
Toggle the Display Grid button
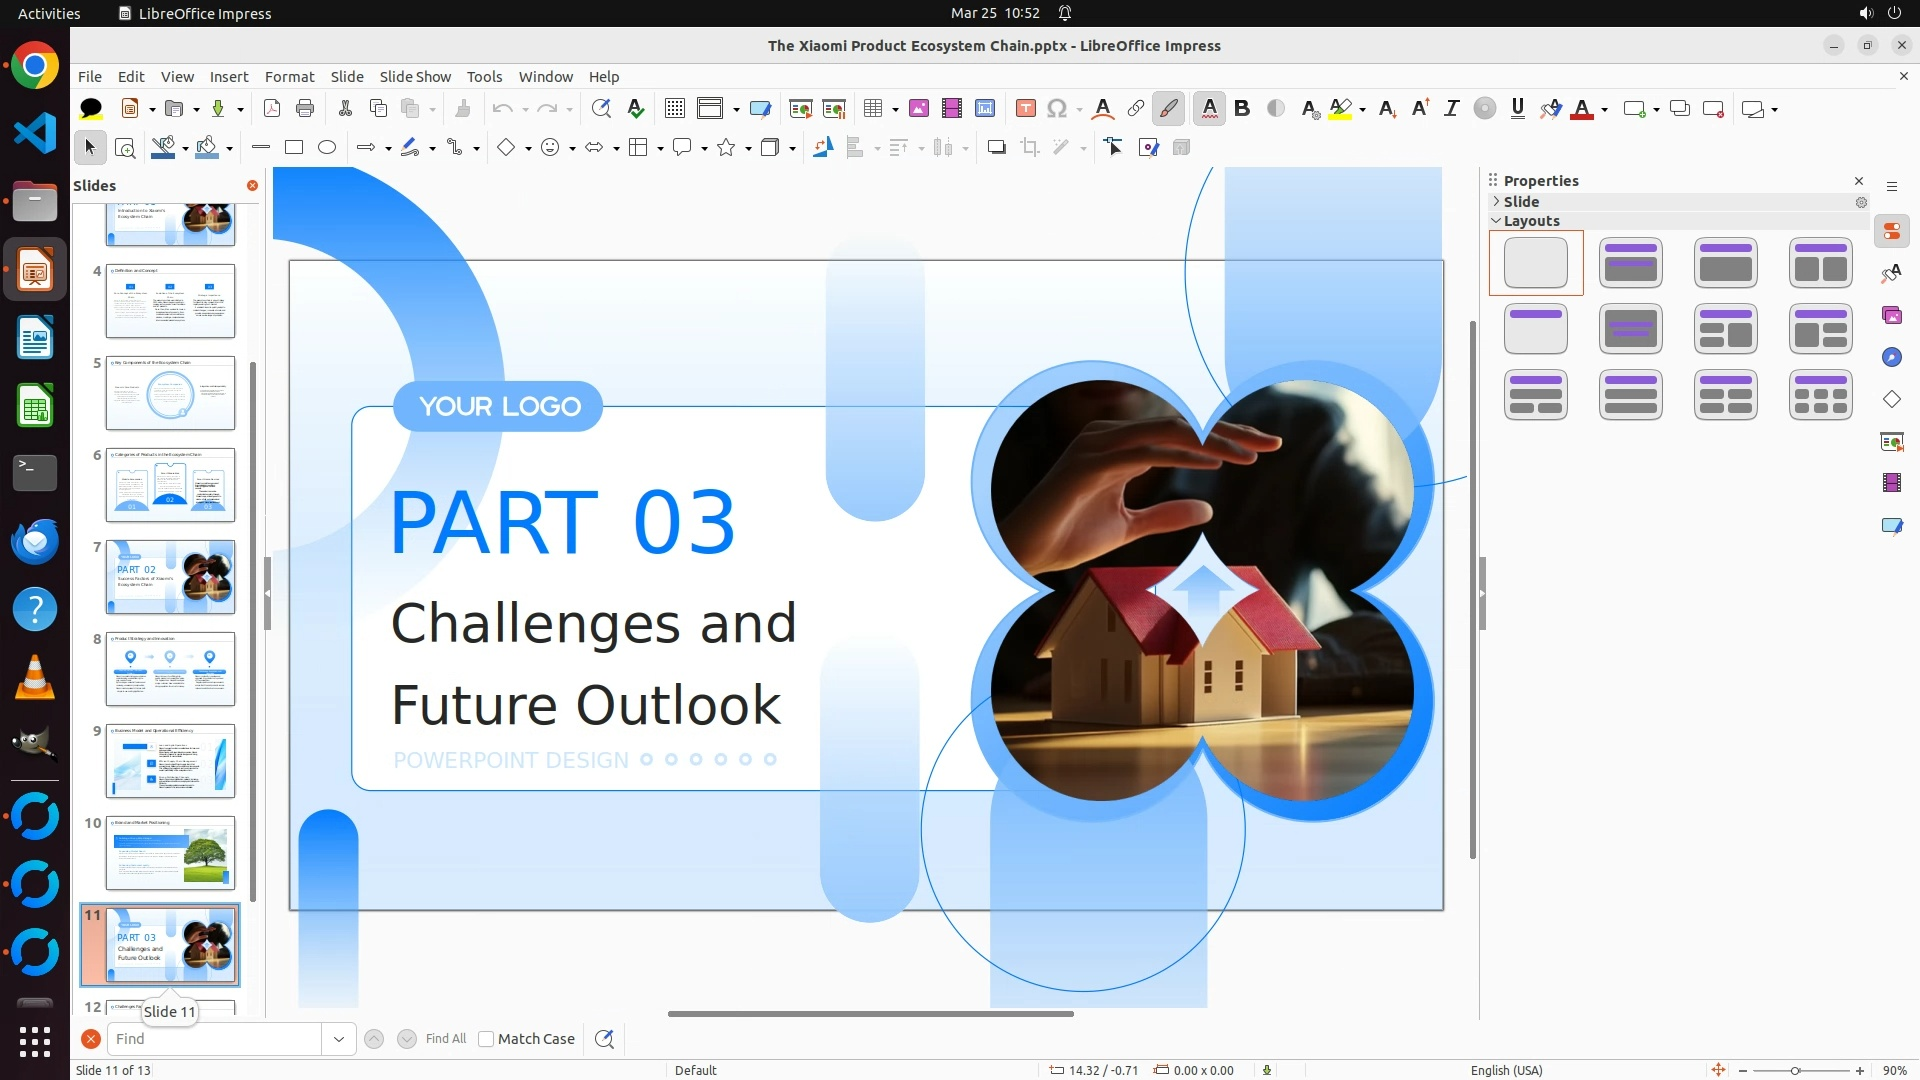pyautogui.click(x=675, y=109)
